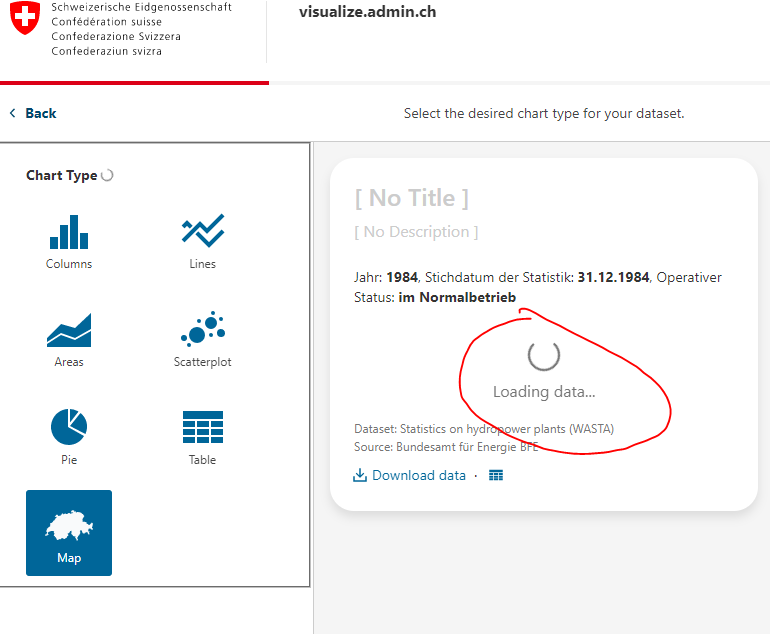The image size is (770, 634).
Task: Click the Back chevron arrow
Action: [12, 113]
